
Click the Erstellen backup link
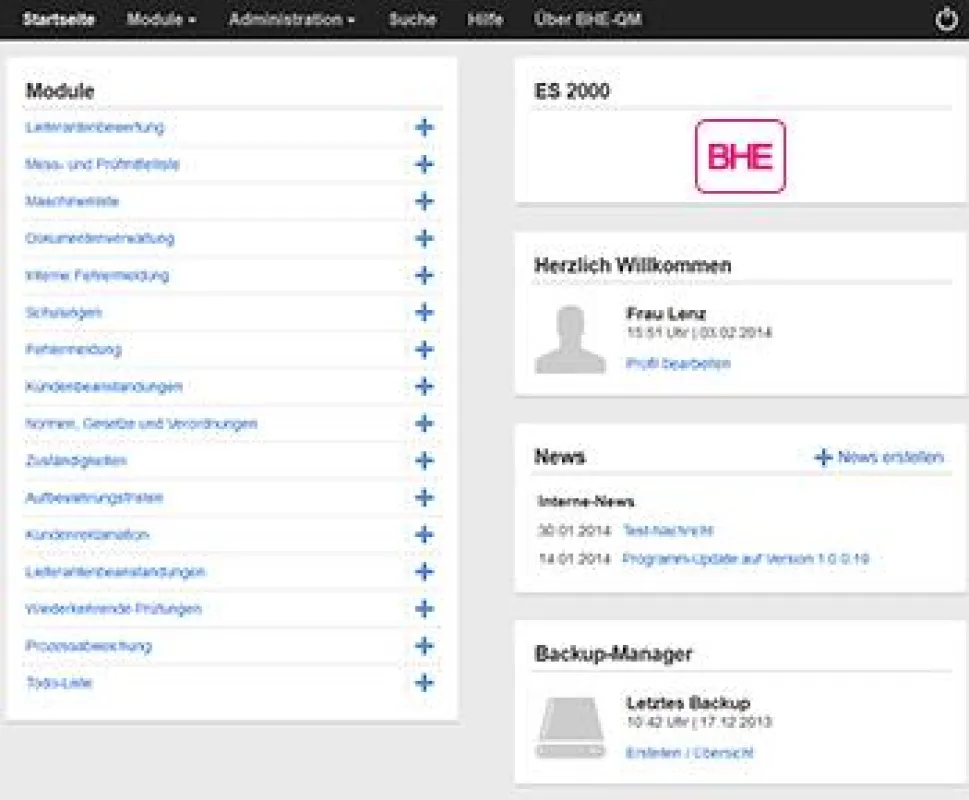click(x=653, y=753)
